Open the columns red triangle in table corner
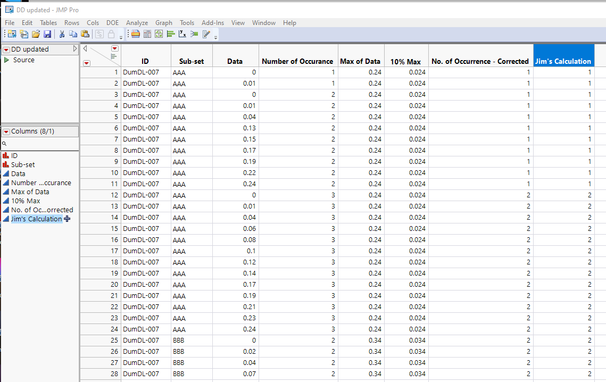Screen dimensions: 606x382 click(115, 48)
